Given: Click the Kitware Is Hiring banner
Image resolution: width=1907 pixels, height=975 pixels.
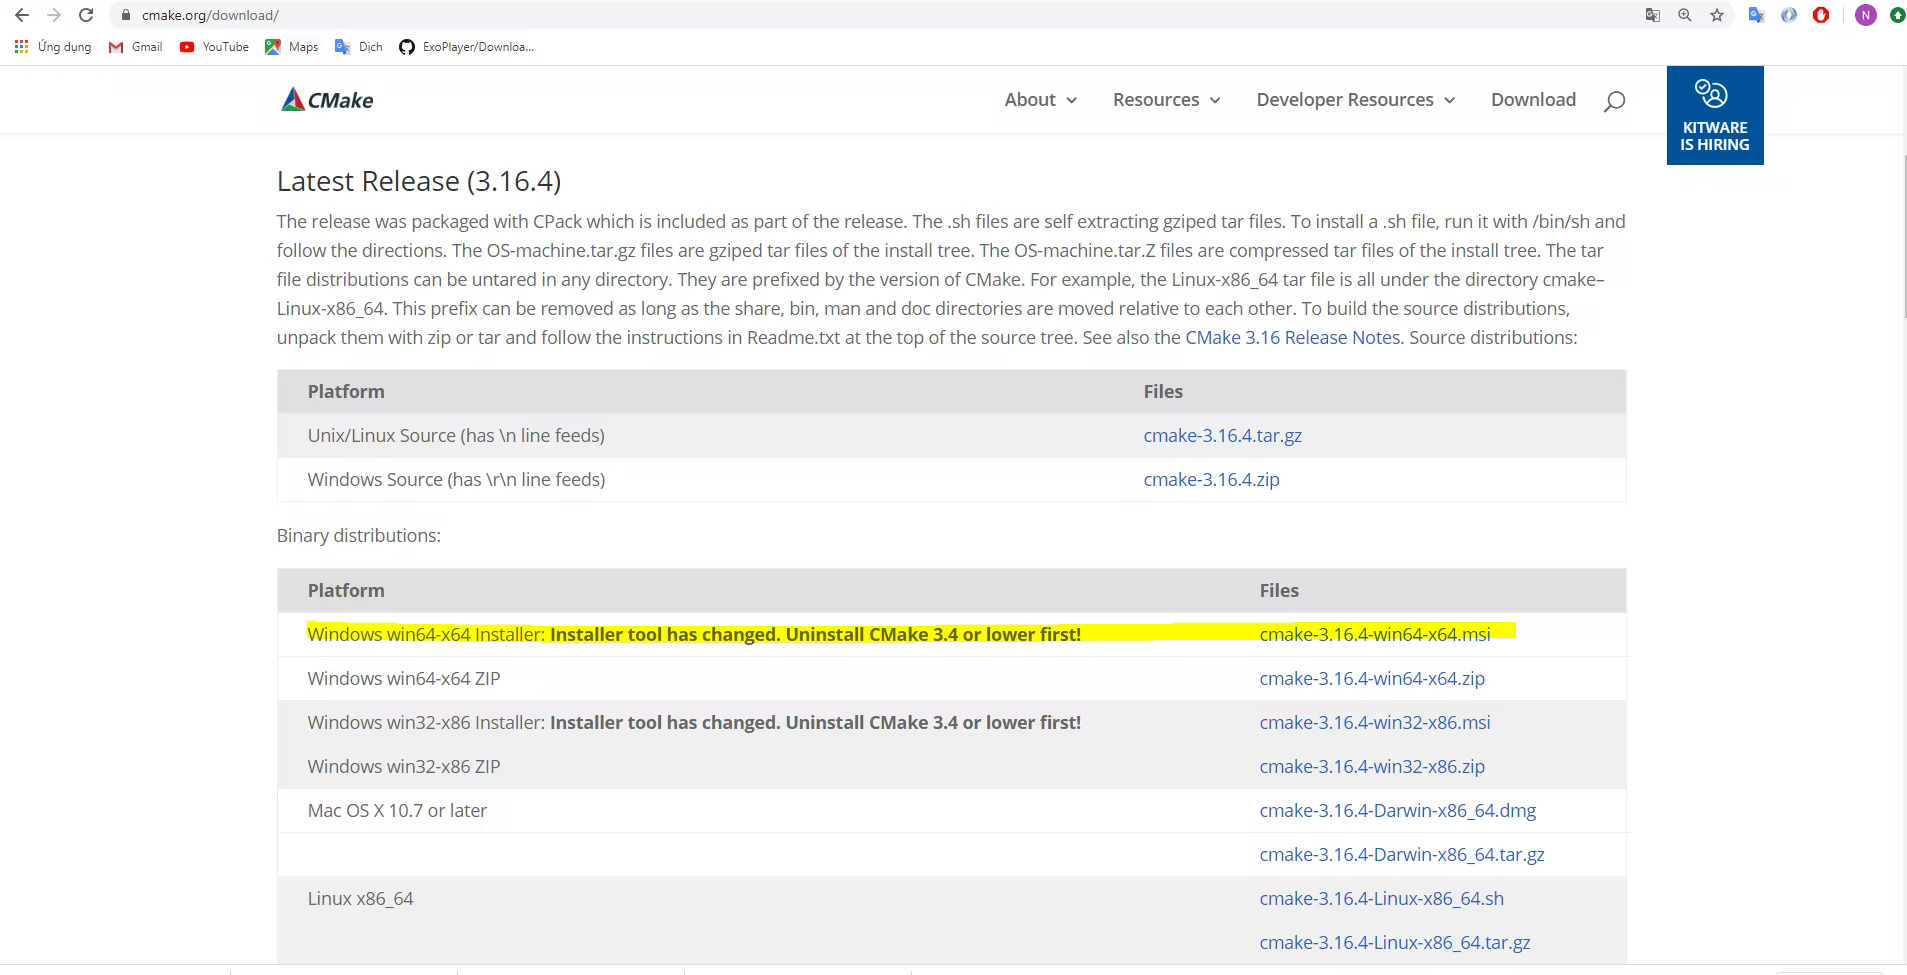Looking at the screenshot, I should click(x=1715, y=115).
